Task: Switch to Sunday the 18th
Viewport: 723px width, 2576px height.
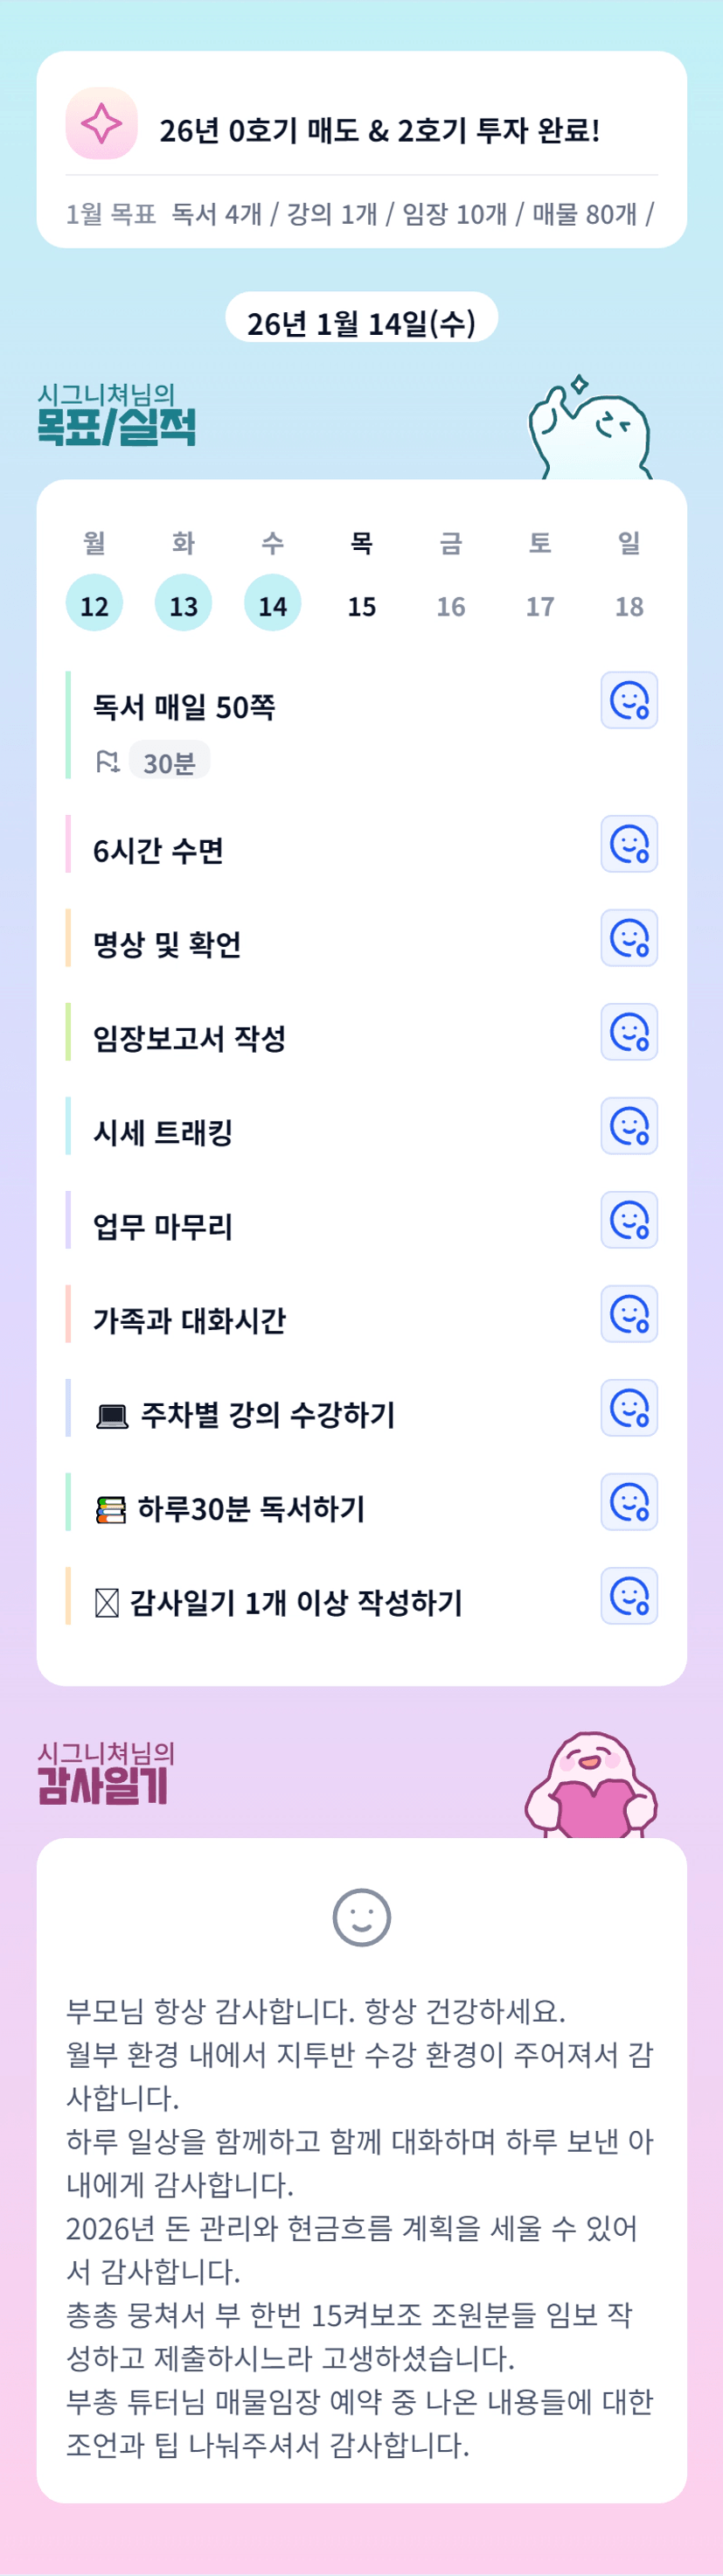Action: [x=629, y=605]
